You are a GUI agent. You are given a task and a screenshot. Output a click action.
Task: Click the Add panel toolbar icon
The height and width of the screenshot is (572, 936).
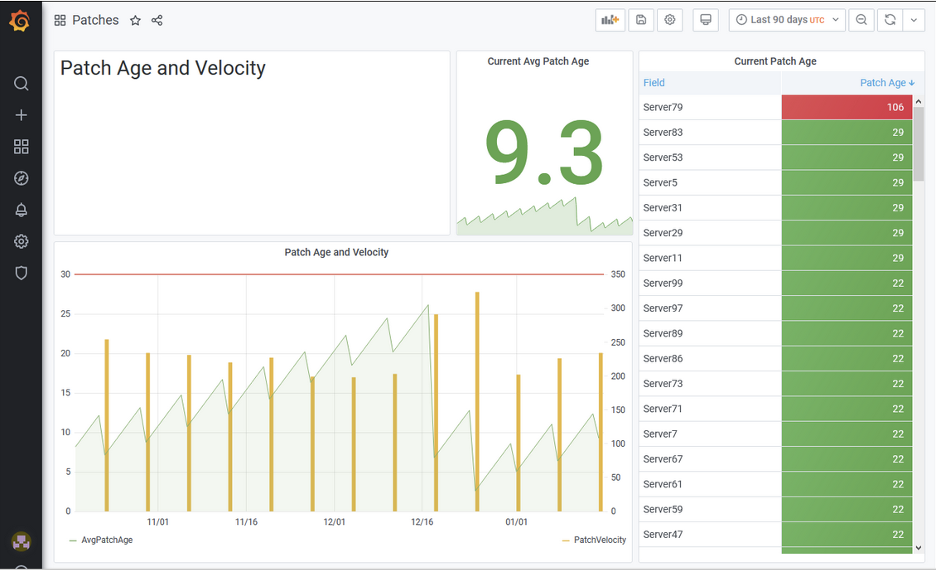(x=610, y=20)
